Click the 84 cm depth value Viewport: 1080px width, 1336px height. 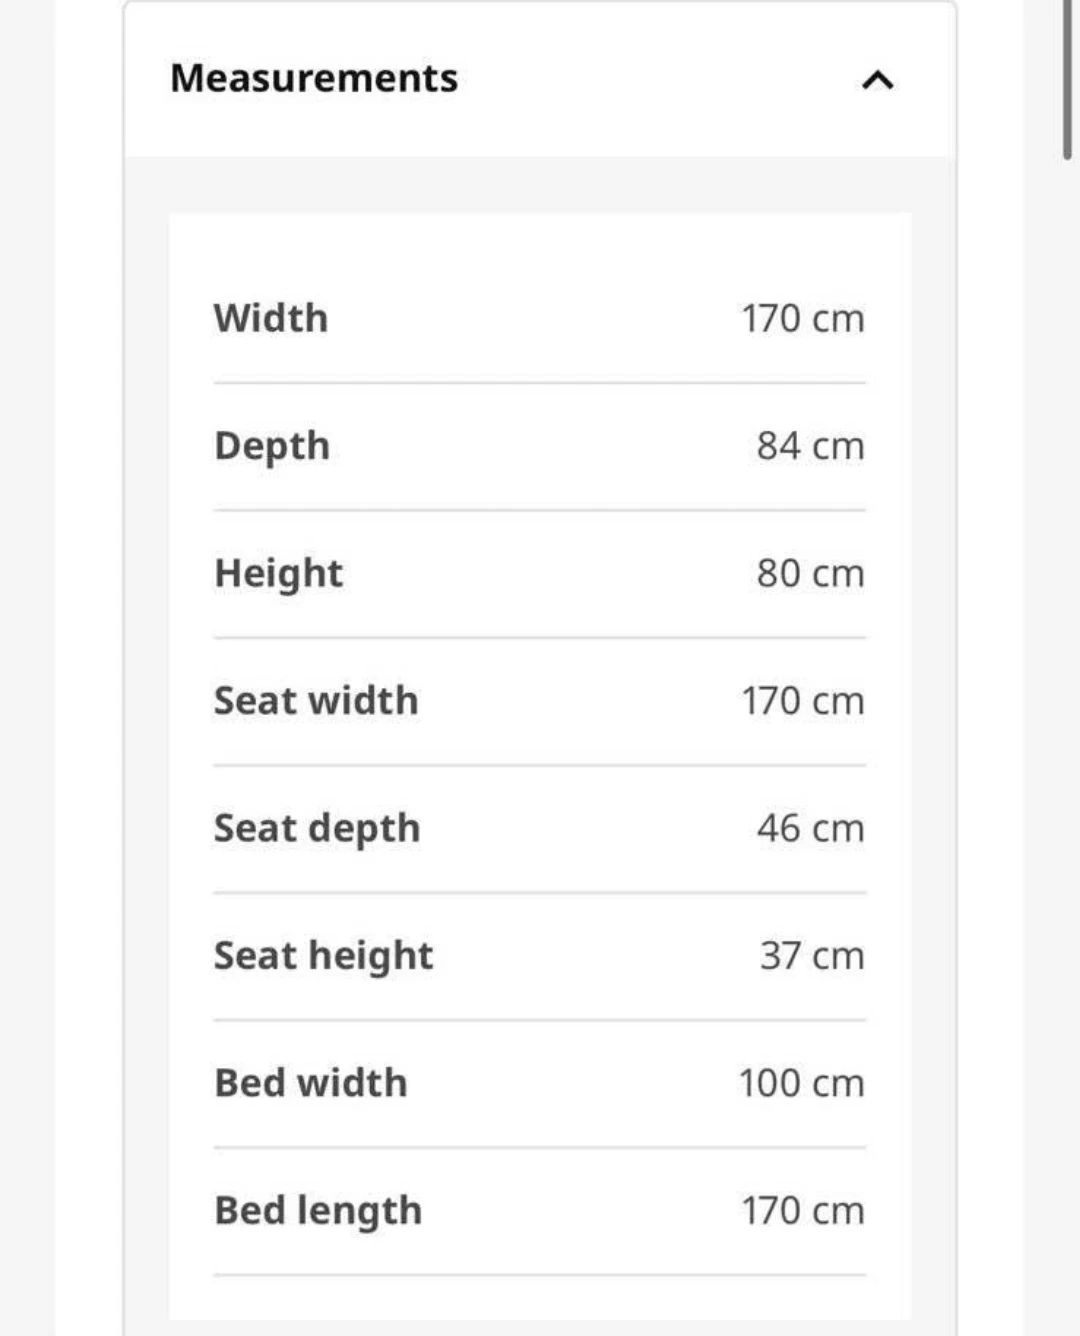(810, 446)
